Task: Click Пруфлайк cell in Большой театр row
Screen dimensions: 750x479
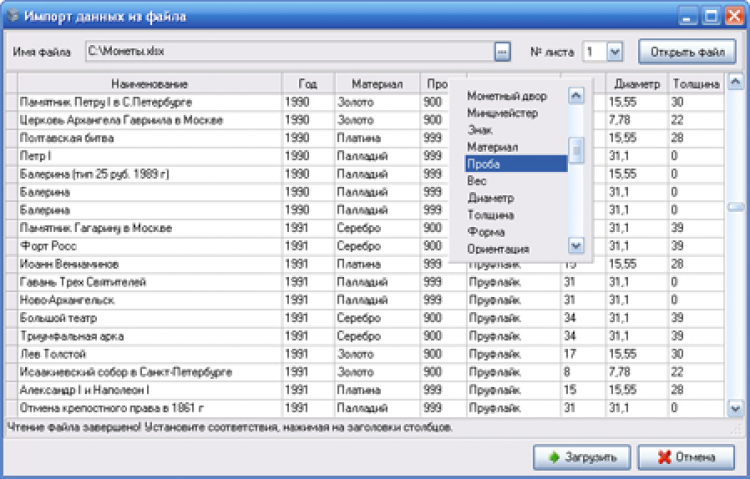Action: coord(513,318)
